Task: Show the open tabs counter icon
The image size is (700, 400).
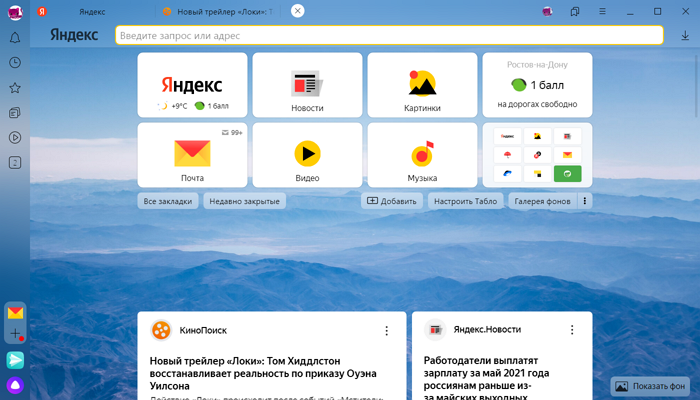Action: pos(15,162)
